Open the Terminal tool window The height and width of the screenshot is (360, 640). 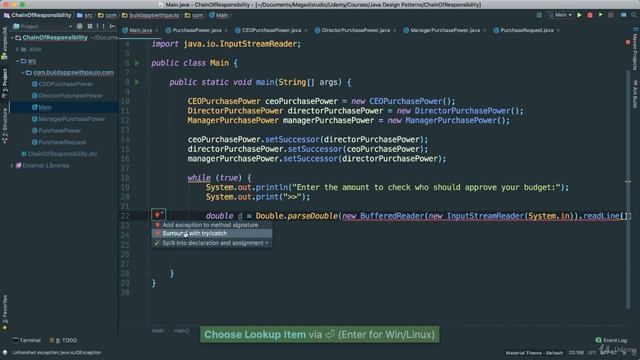[x=27, y=340]
